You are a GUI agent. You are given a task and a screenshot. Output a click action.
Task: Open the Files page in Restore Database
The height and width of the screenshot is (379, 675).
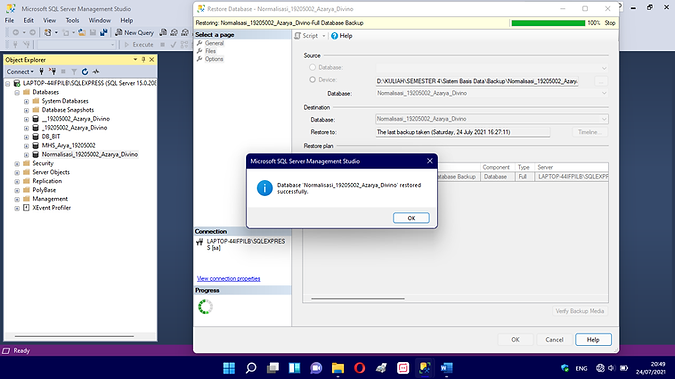(x=211, y=51)
